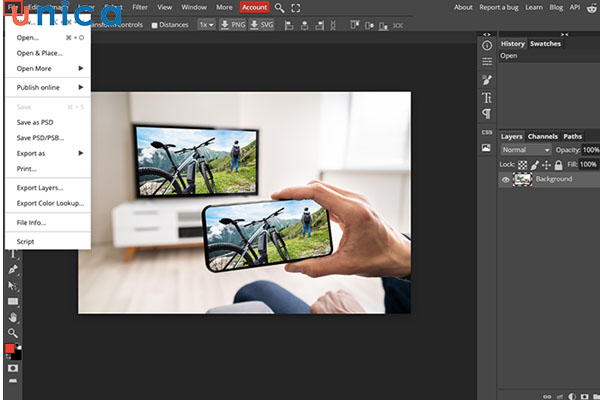
Task: Open the 1x export scale dropdown
Action: point(205,24)
